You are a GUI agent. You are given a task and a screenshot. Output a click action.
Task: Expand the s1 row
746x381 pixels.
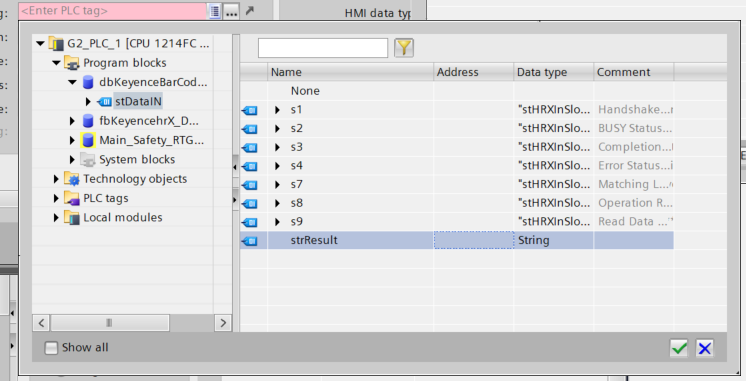tap(277, 110)
